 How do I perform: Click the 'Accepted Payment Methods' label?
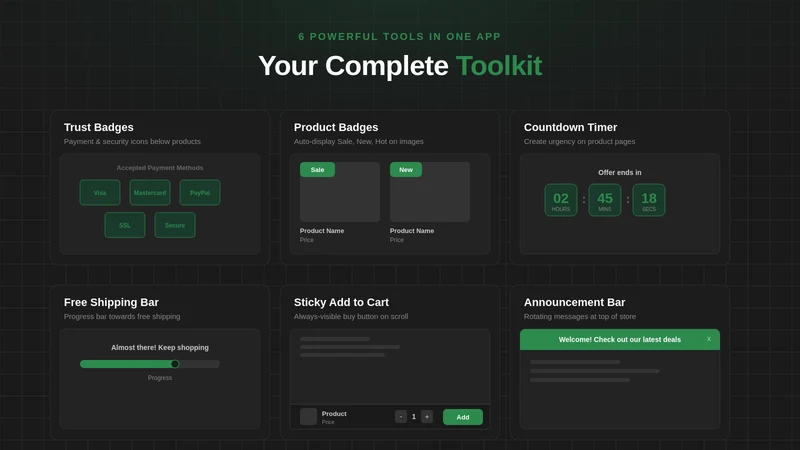pyautogui.click(x=160, y=168)
